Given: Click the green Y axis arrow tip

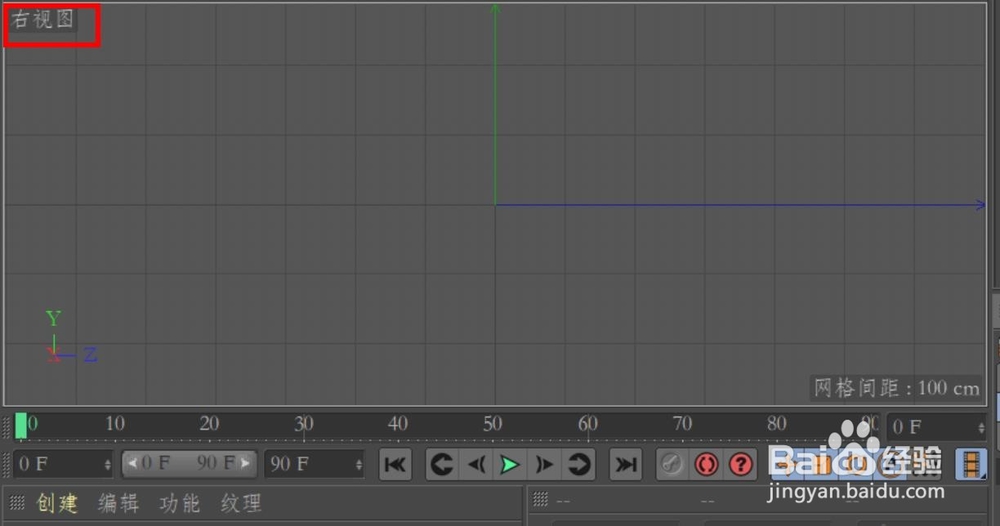Looking at the screenshot, I should (x=495, y=9).
